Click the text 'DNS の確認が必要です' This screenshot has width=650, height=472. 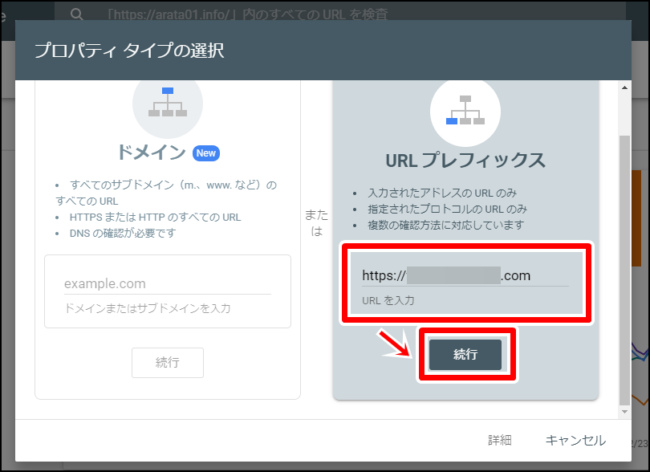point(122,233)
